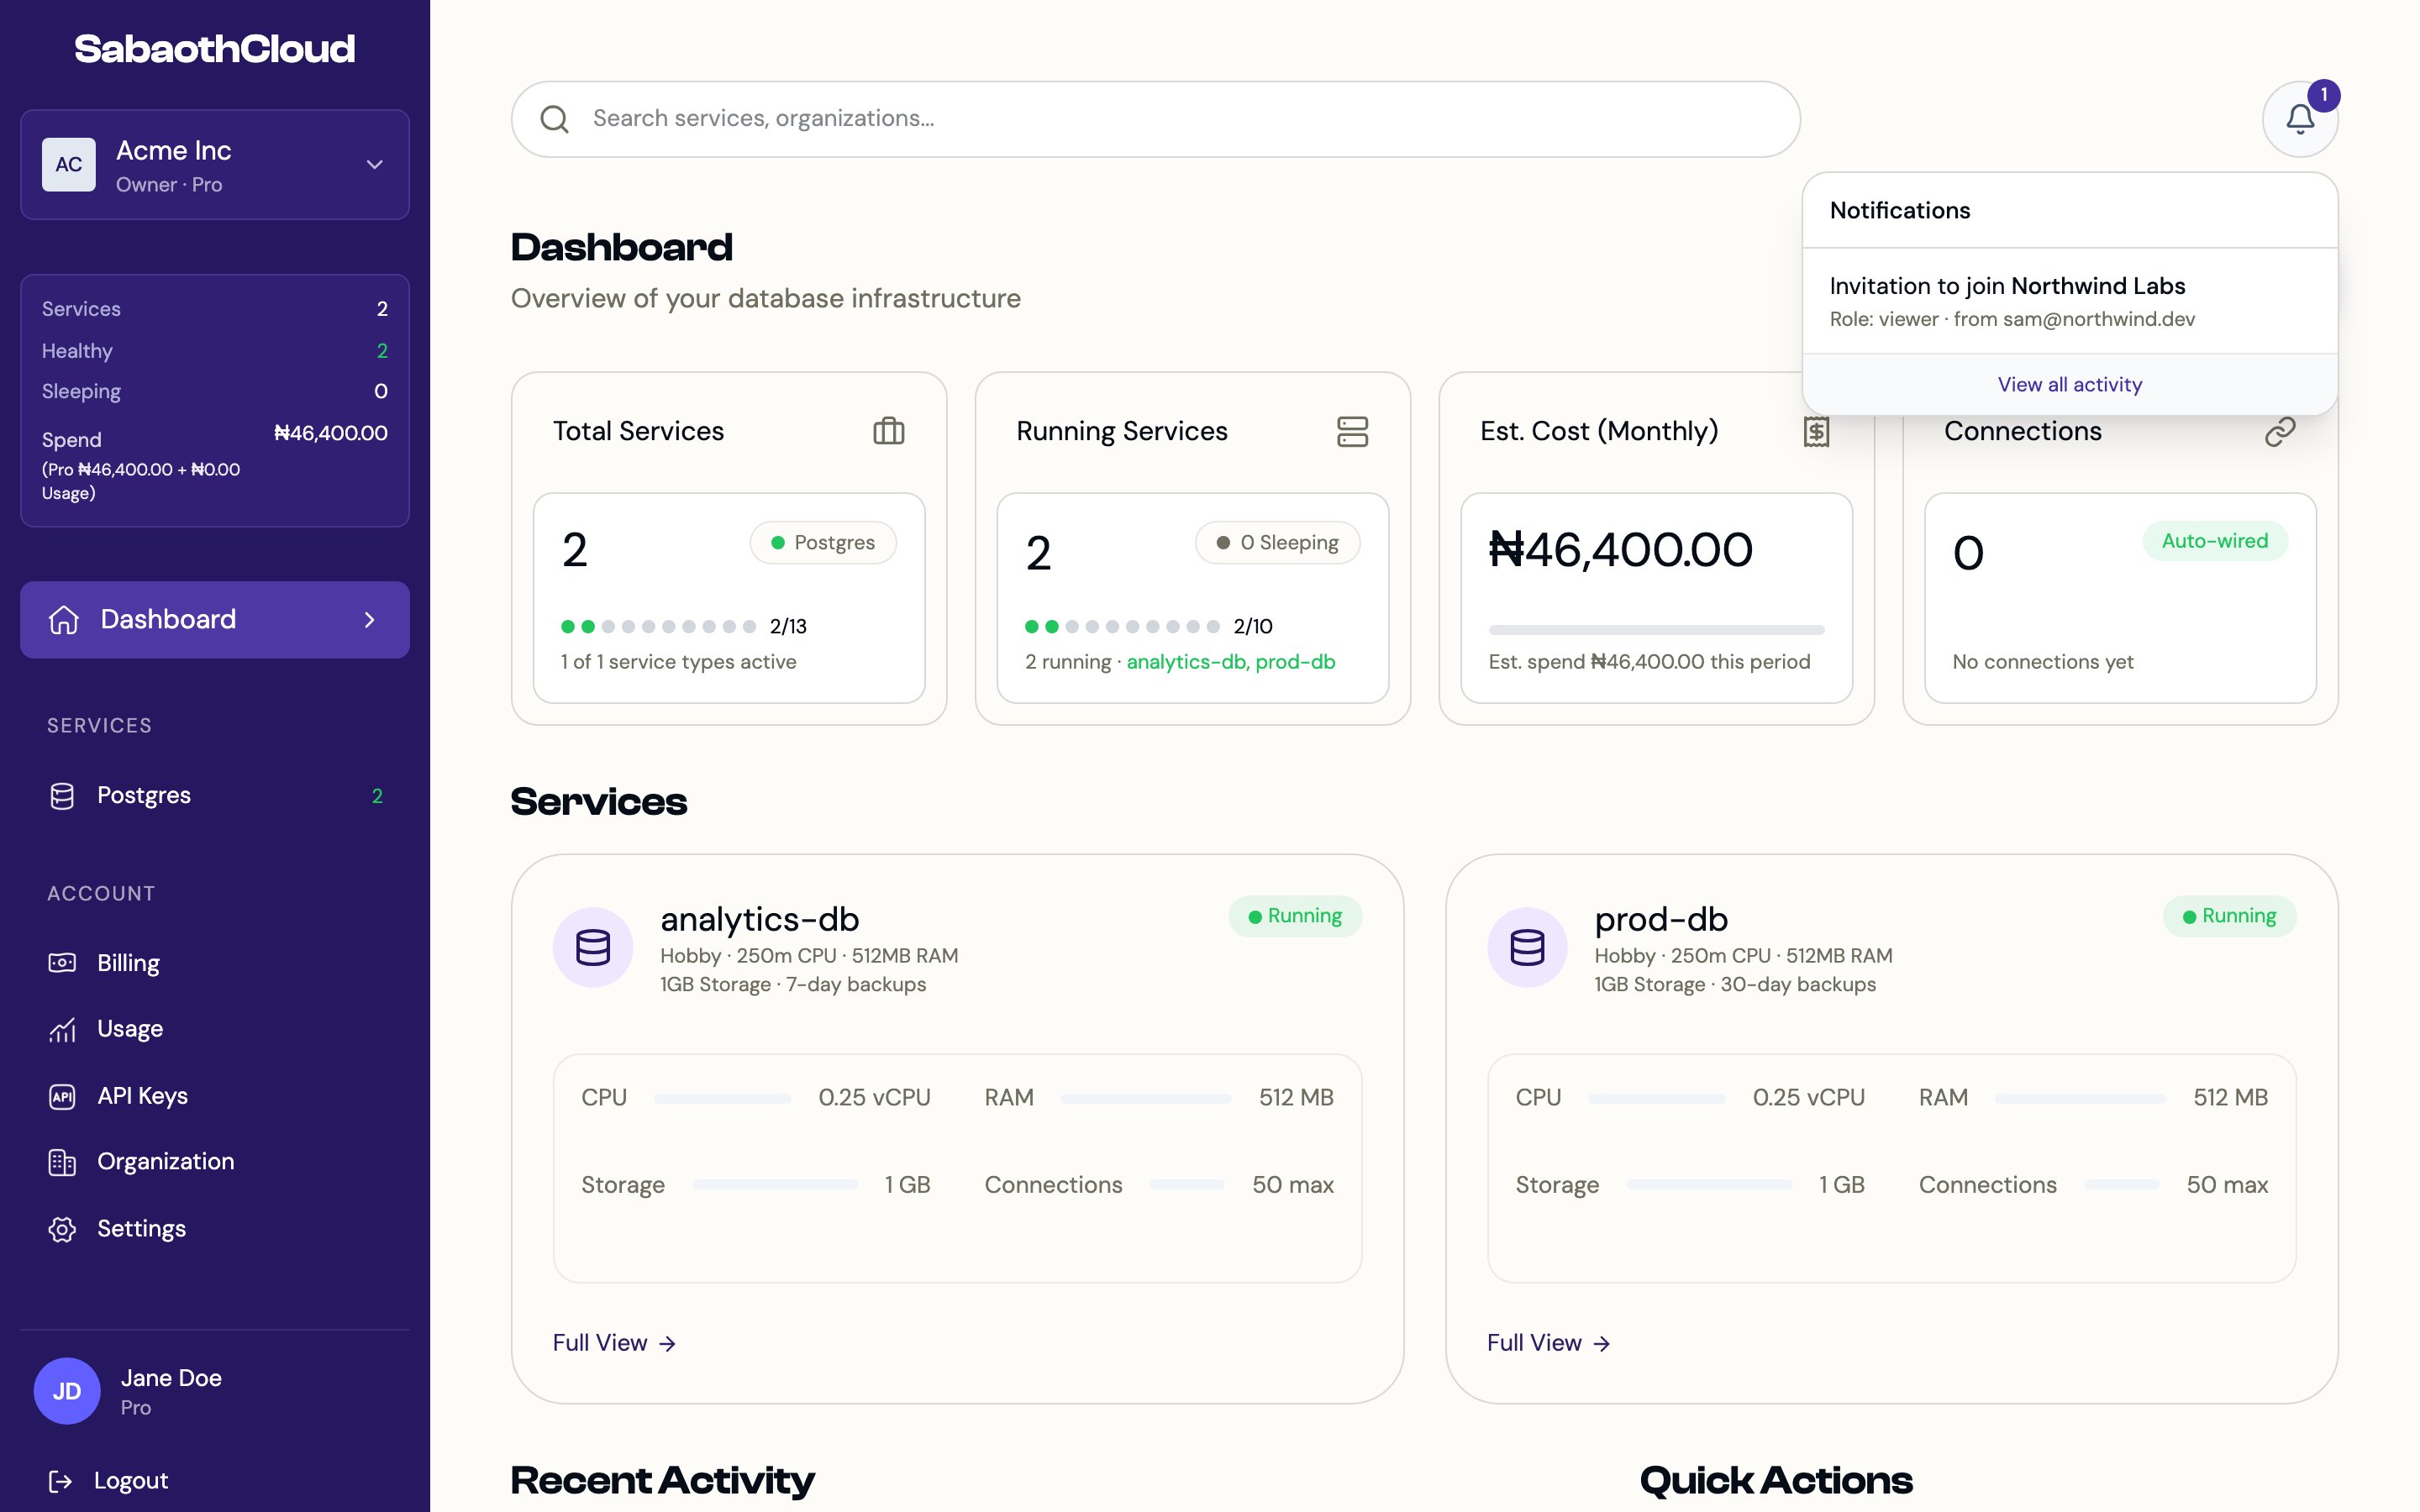Open the Northwind Labs invitation notification
The height and width of the screenshot is (1512, 2420).
[x=2070, y=301]
